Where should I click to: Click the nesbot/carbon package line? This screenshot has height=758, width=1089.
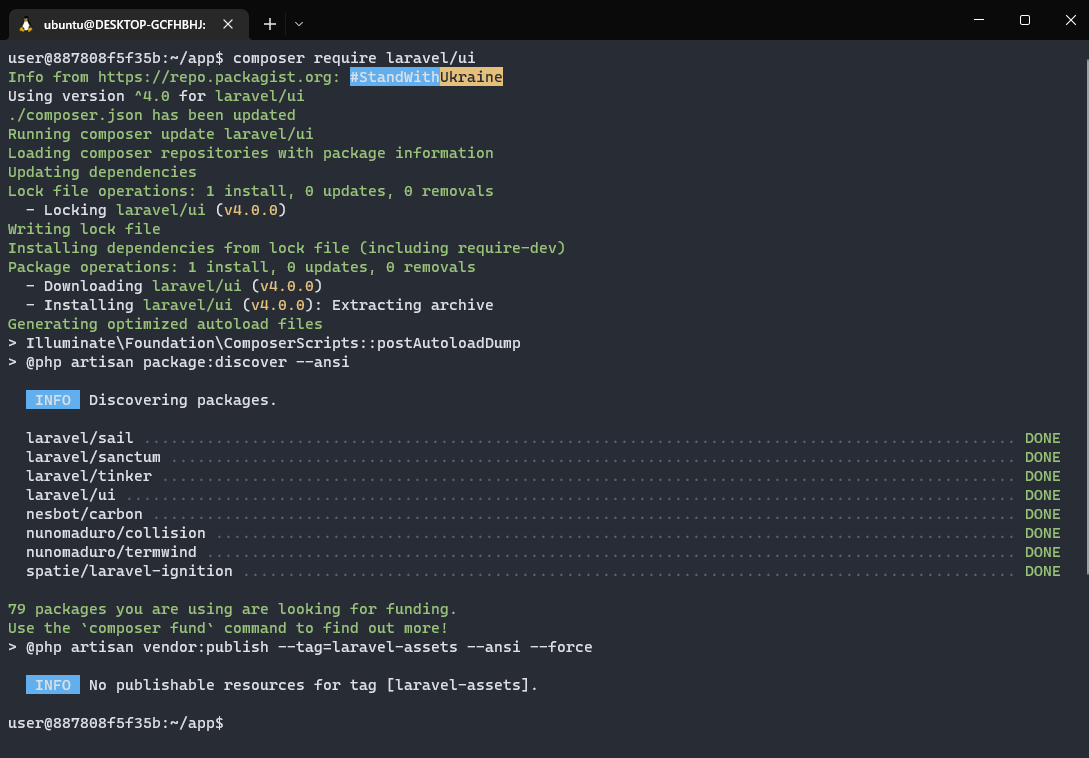pos(543,514)
